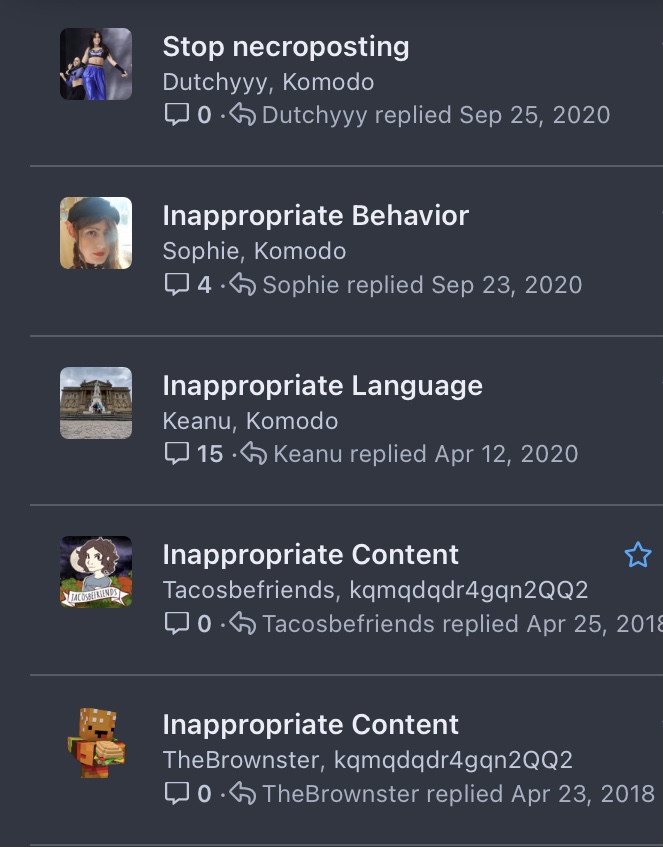Open Inappropriate Content thread by Tacosbefriends
The image size is (663, 847).
pyautogui.click(x=311, y=555)
